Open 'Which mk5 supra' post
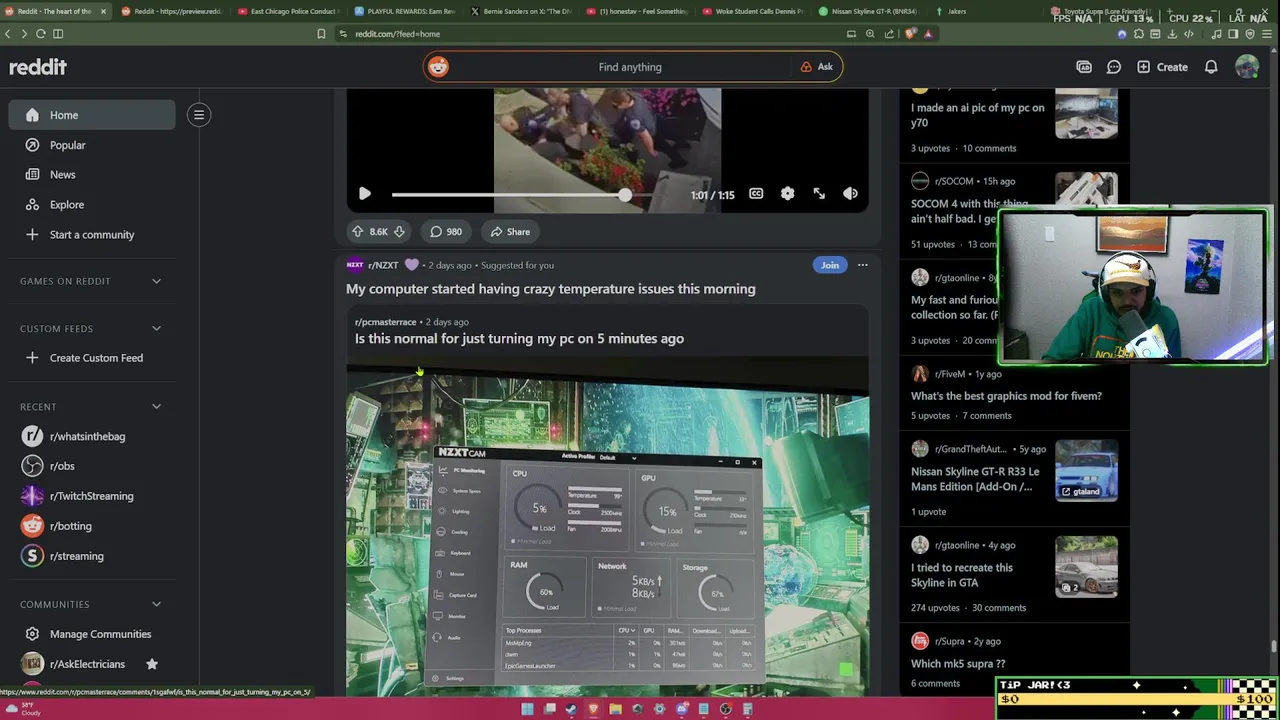The height and width of the screenshot is (720, 1280). pyautogui.click(x=958, y=664)
